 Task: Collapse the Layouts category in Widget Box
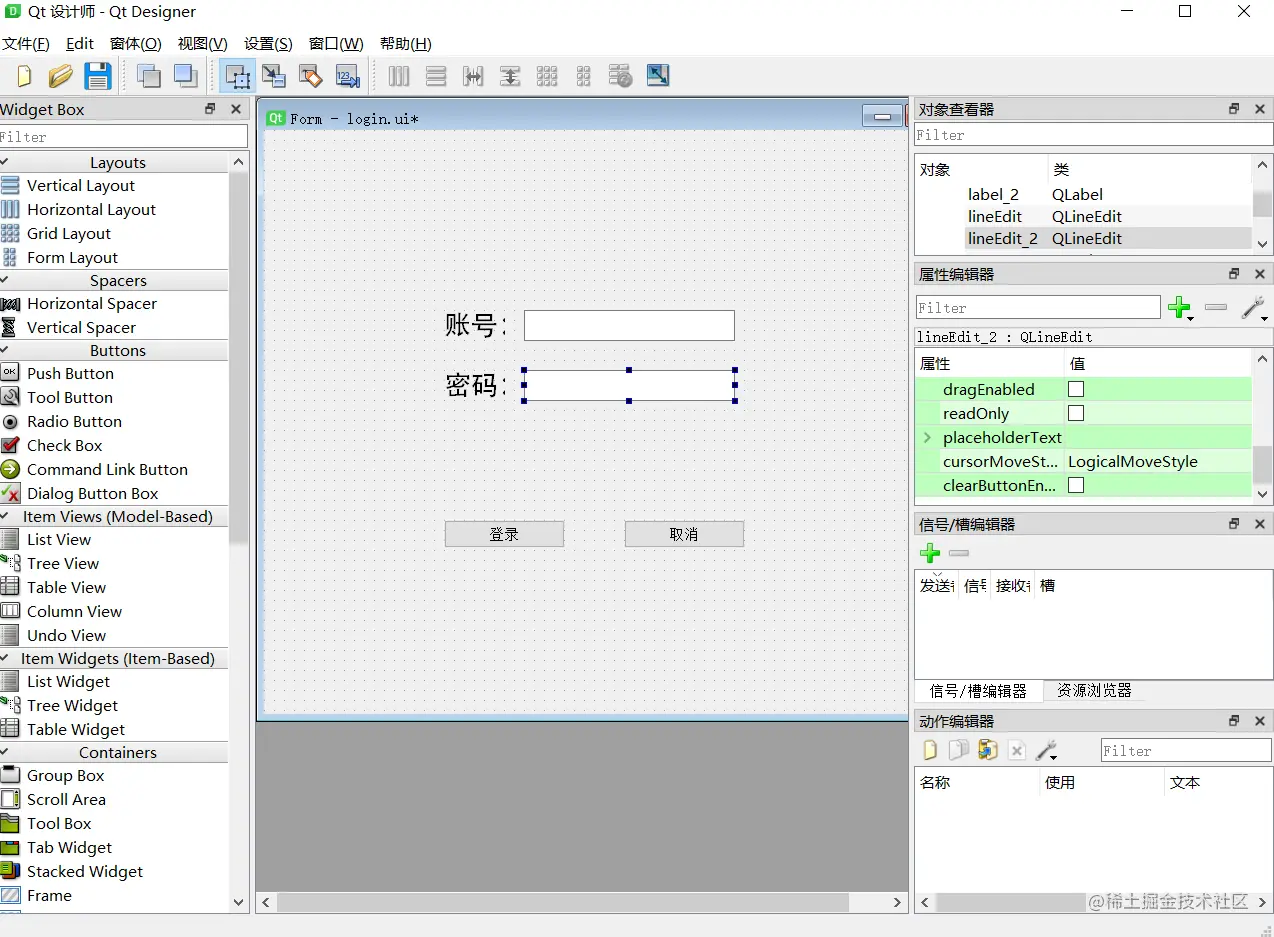click(5, 162)
